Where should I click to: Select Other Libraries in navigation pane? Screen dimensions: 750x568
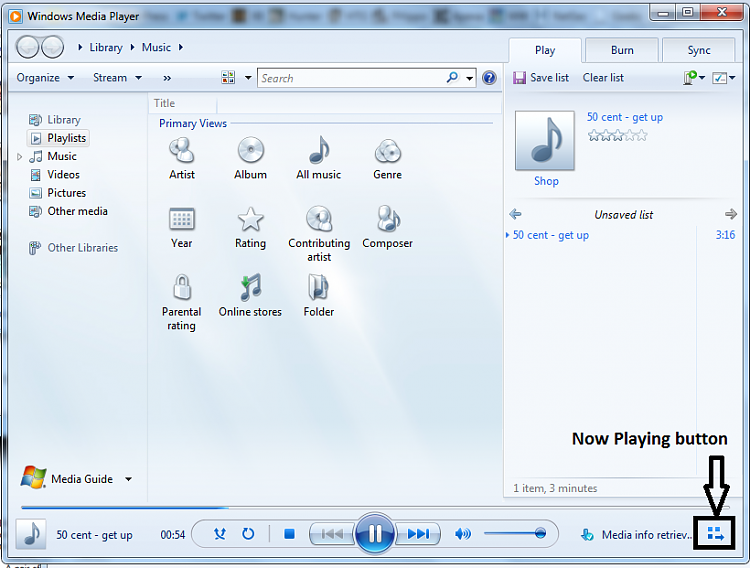pos(73,248)
